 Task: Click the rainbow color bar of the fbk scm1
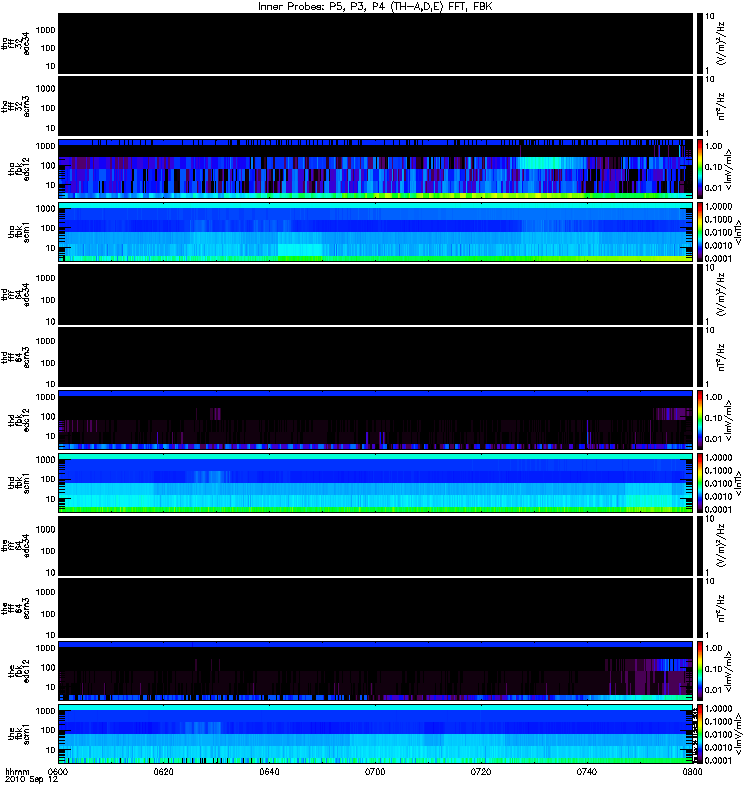699,734
